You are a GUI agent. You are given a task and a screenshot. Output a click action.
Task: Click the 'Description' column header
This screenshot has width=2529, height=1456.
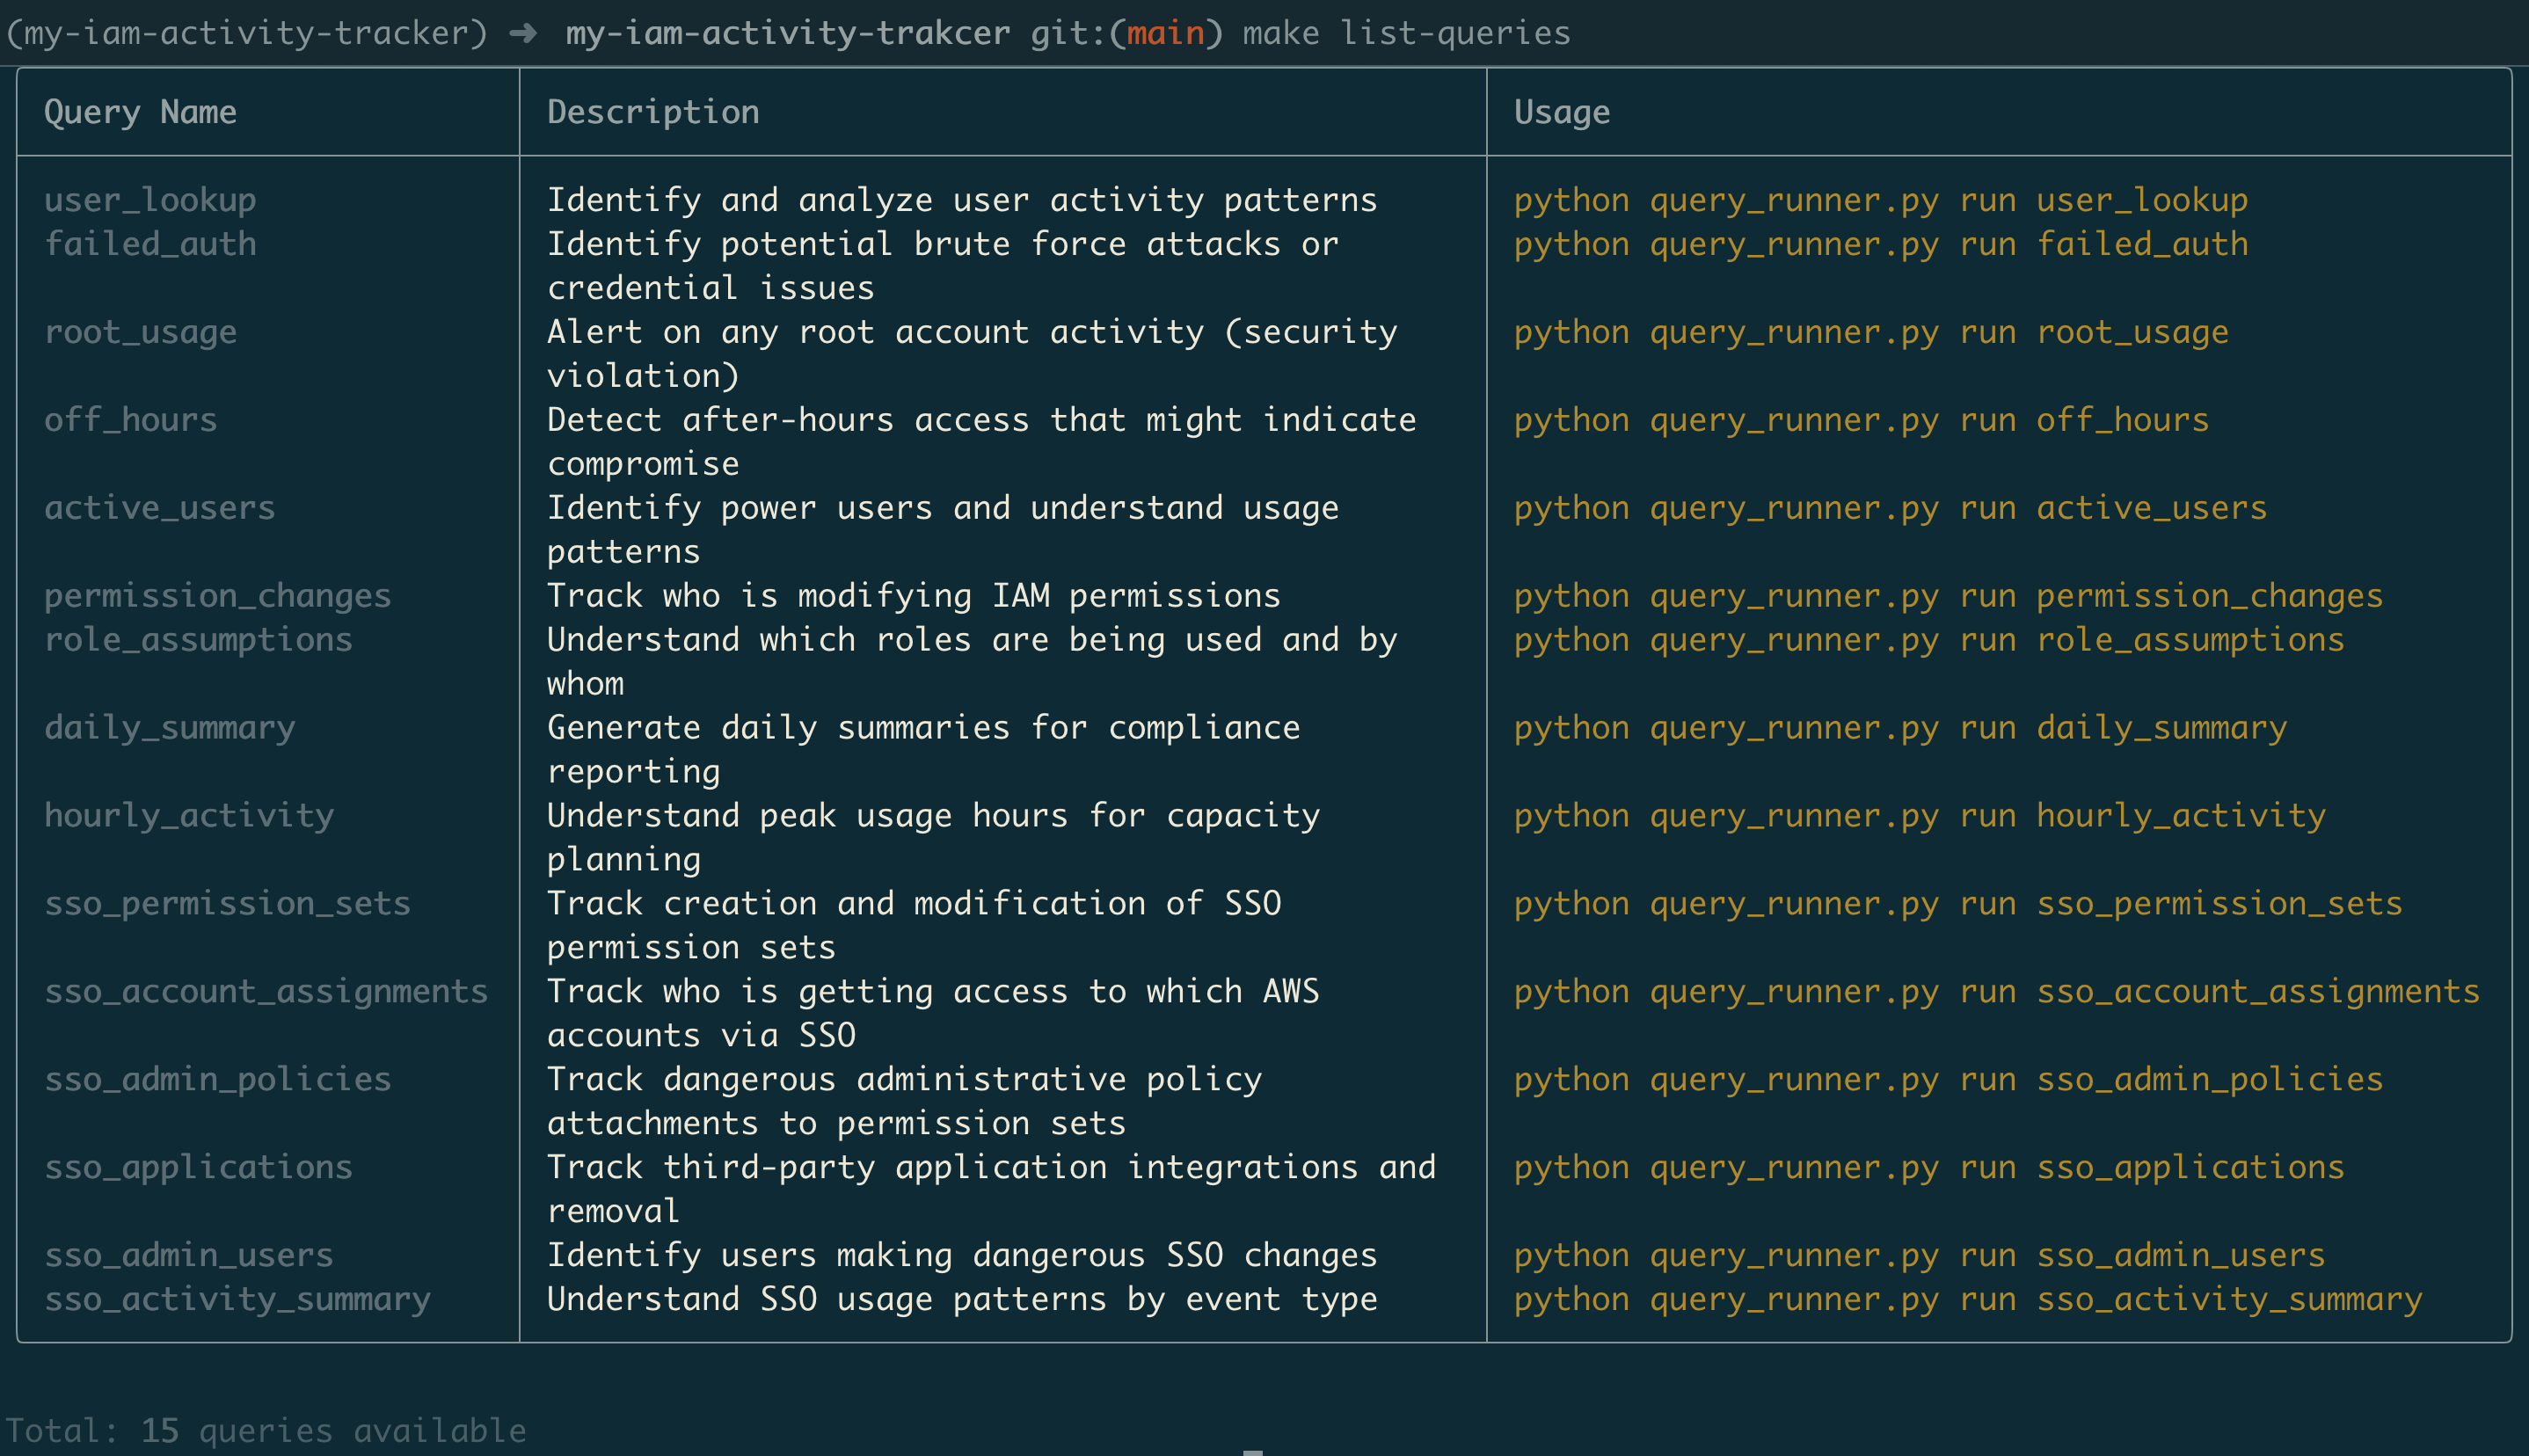[x=653, y=112]
